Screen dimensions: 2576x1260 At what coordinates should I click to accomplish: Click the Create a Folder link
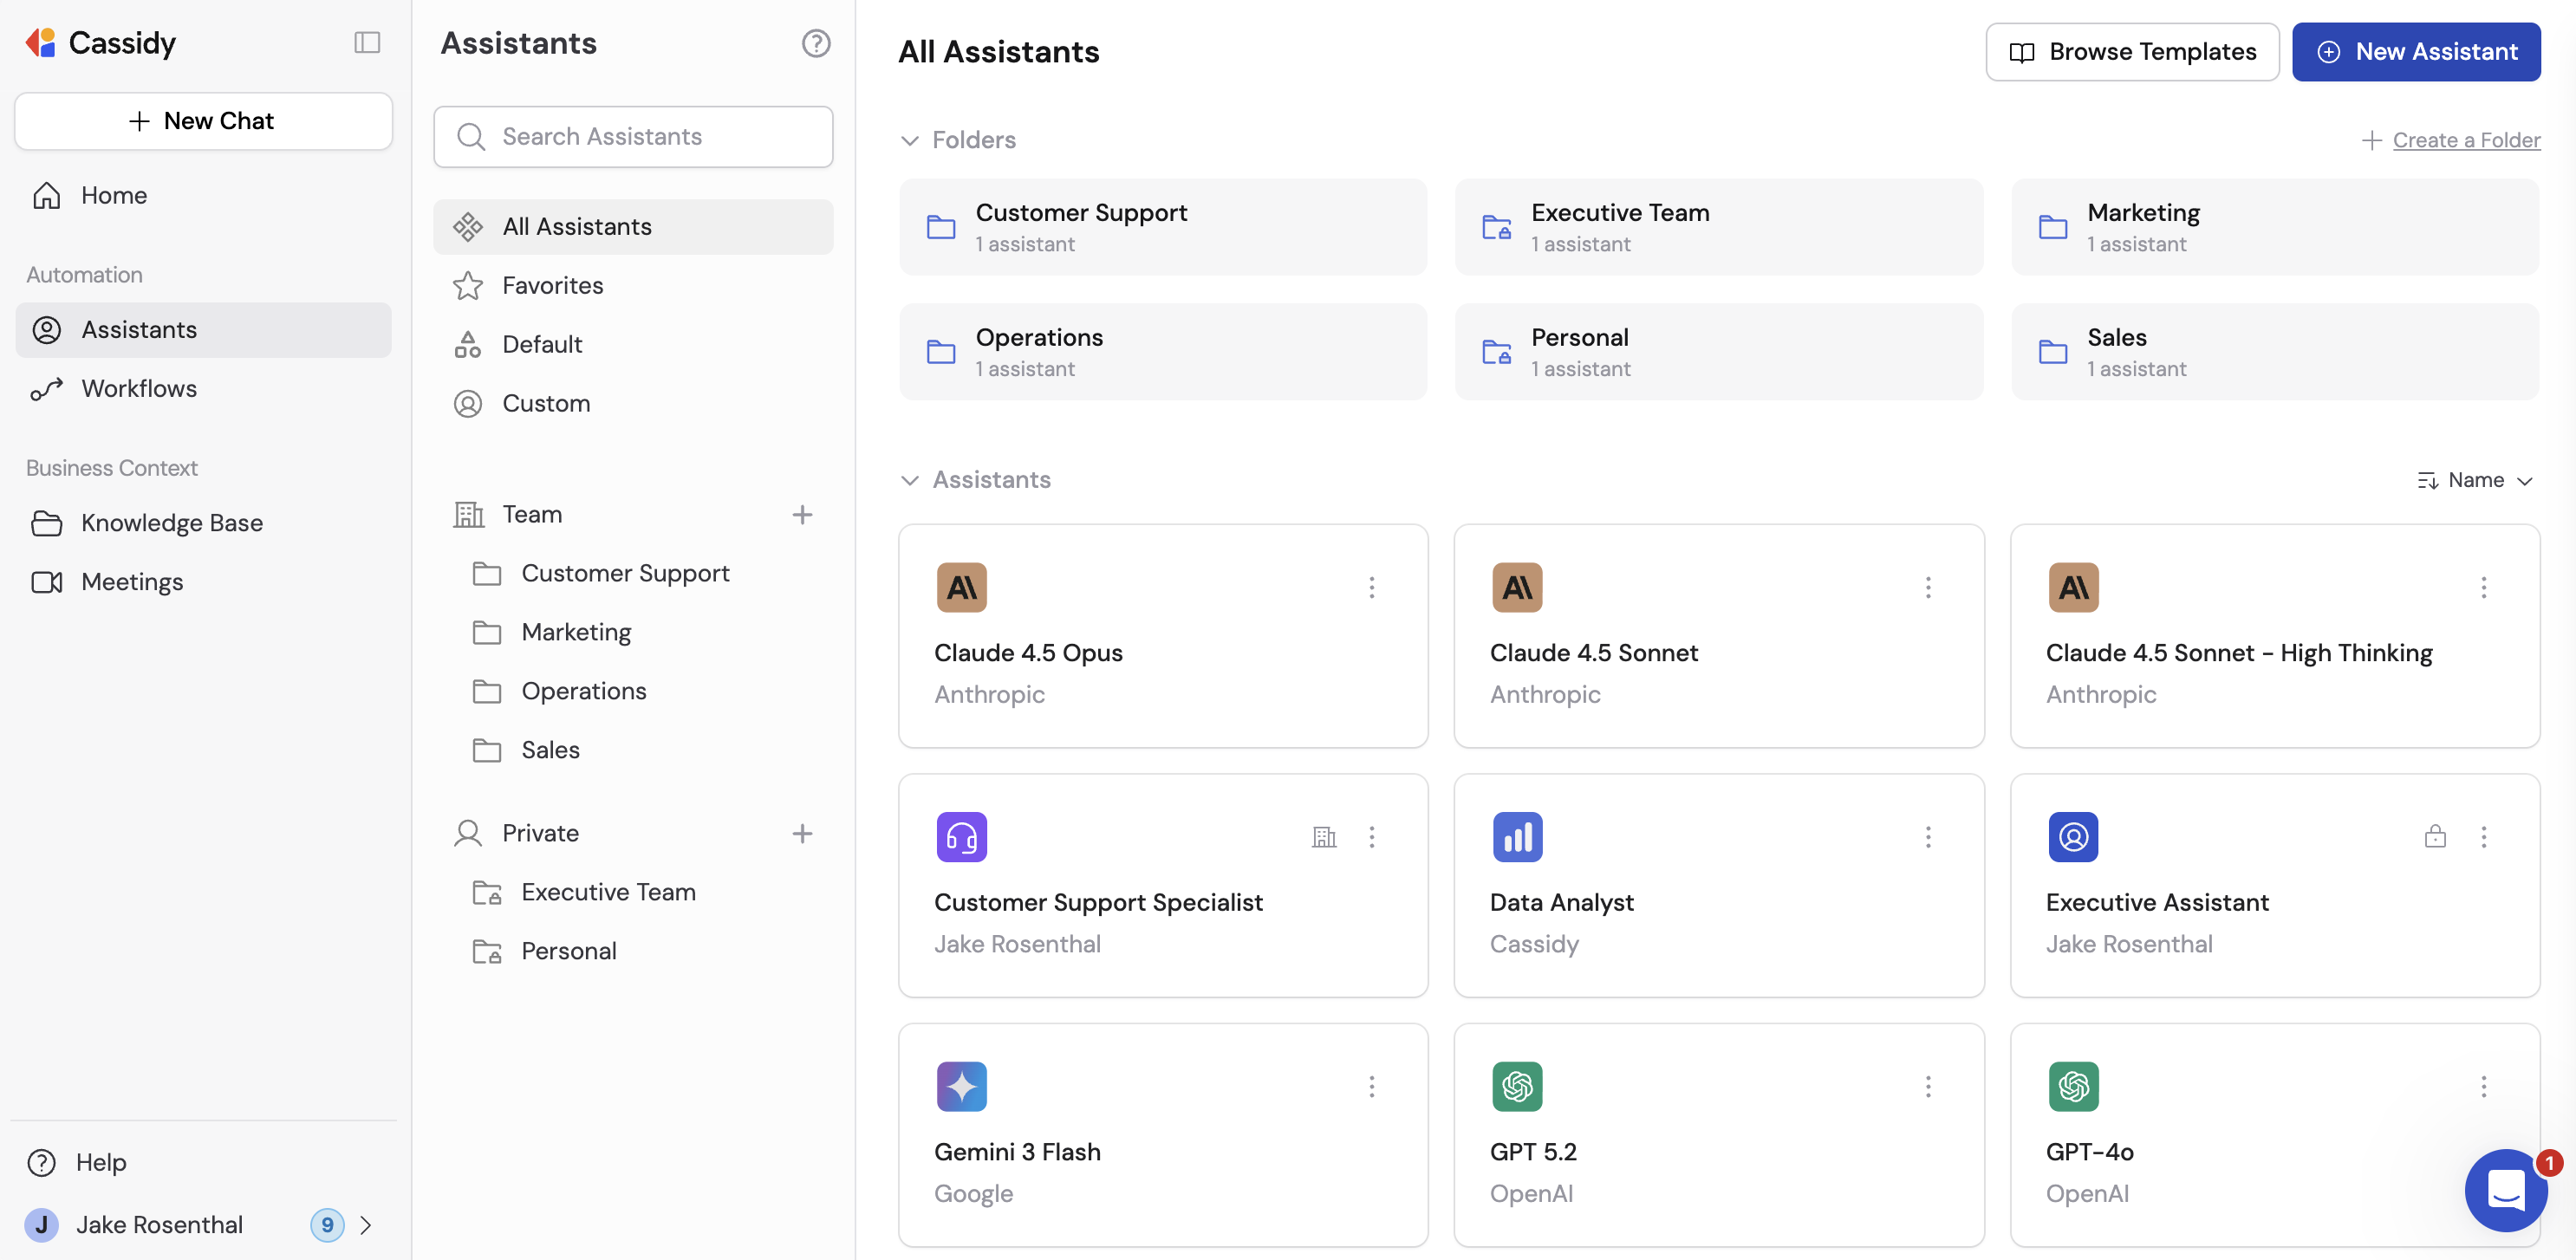coord(2466,139)
